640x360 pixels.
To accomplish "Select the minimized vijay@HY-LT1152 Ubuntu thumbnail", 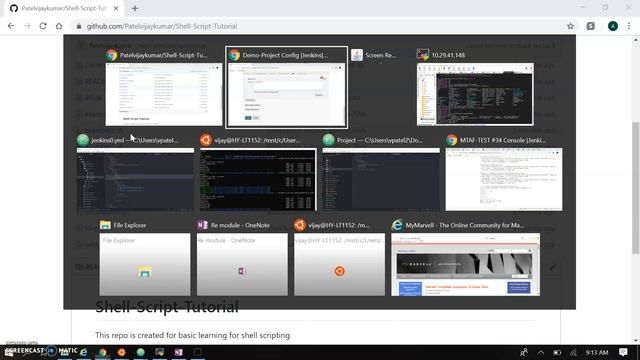I will pos(339,264).
